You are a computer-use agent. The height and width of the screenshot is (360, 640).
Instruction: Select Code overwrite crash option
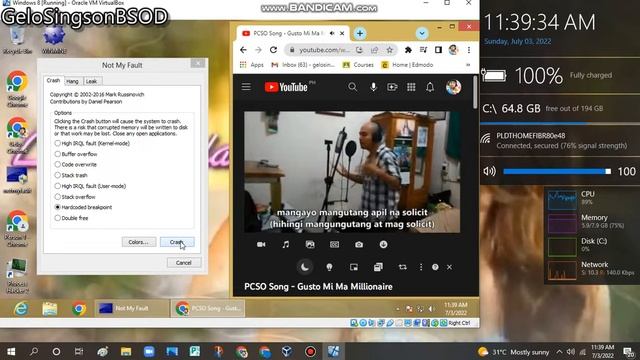76,164
